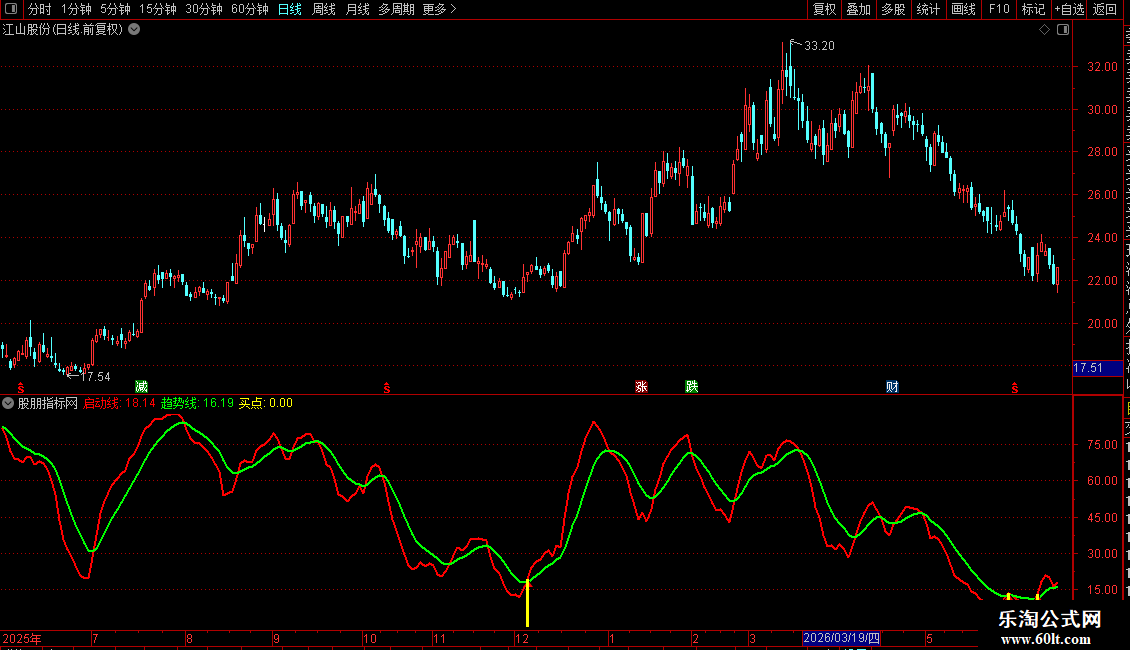Activate the 画线 drawing tools
The image size is (1130, 650).
point(964,9)
